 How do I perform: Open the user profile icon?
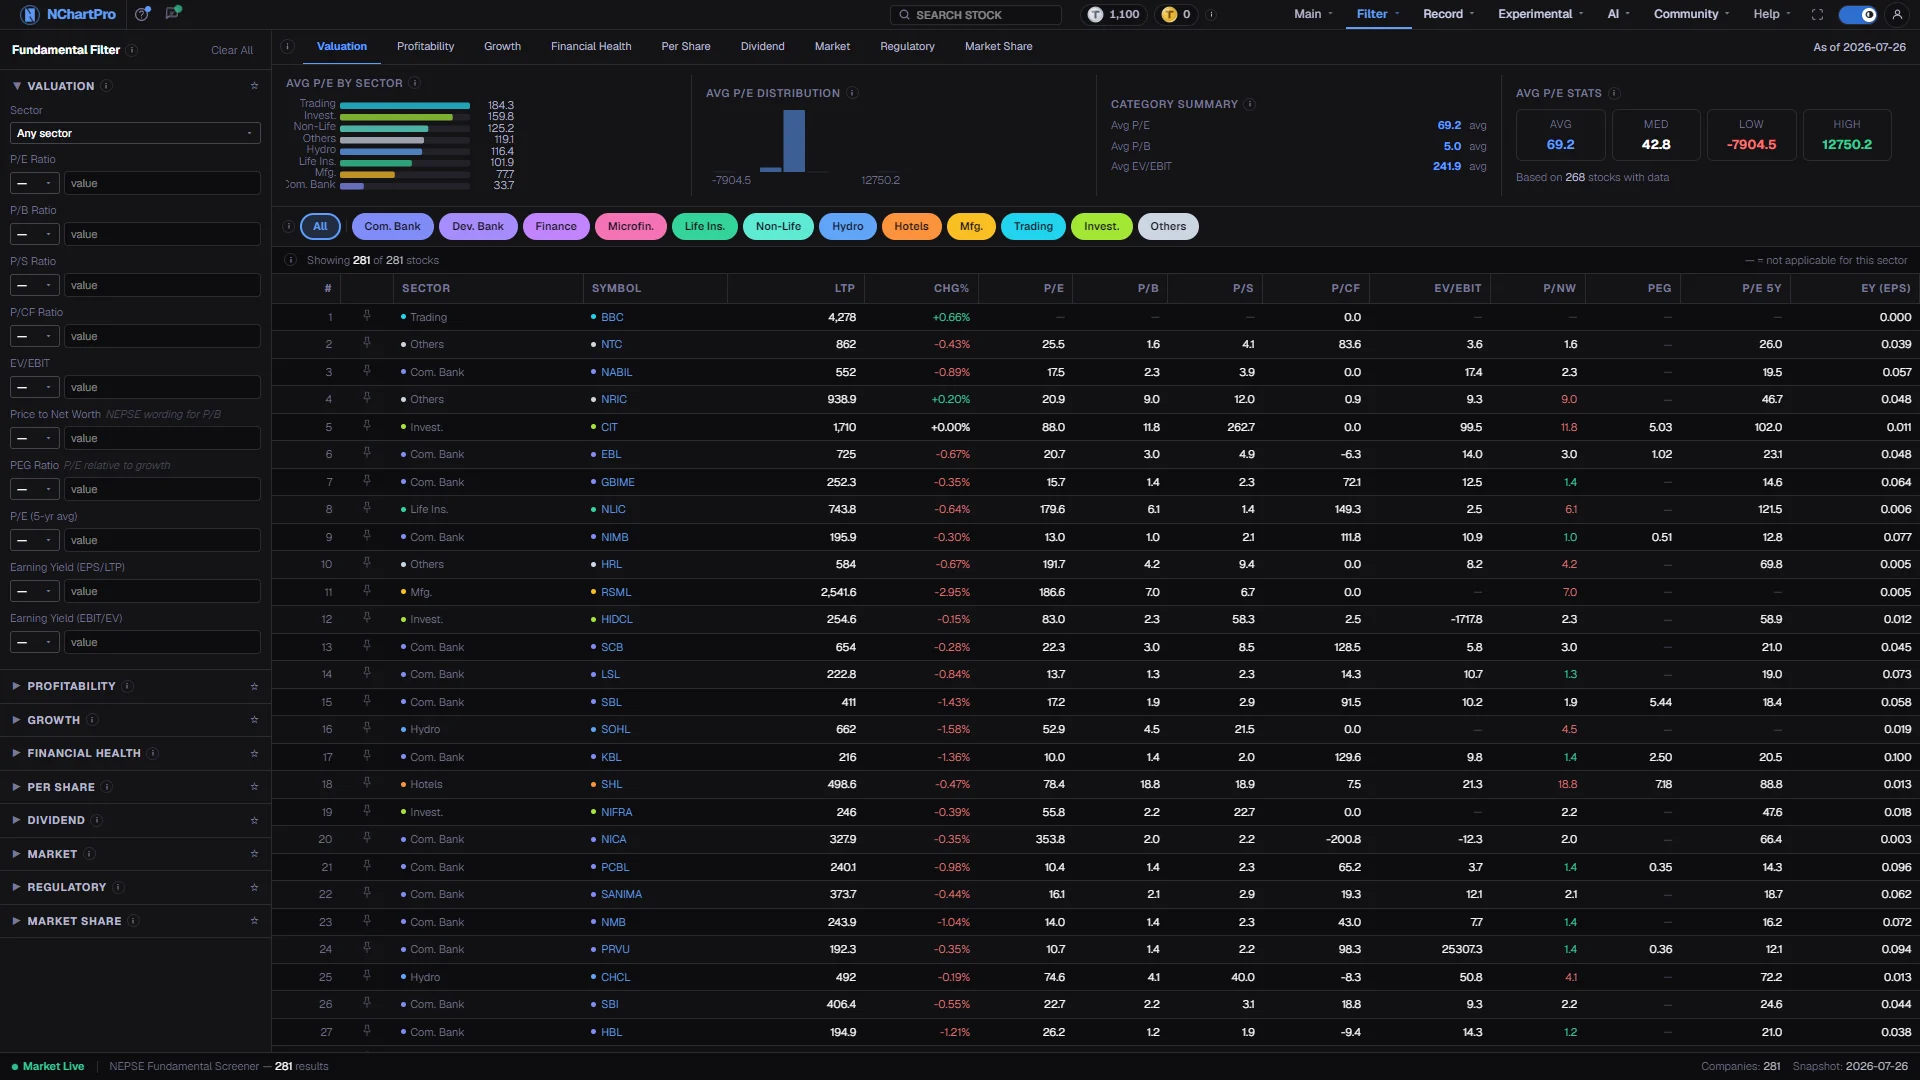1897,14
